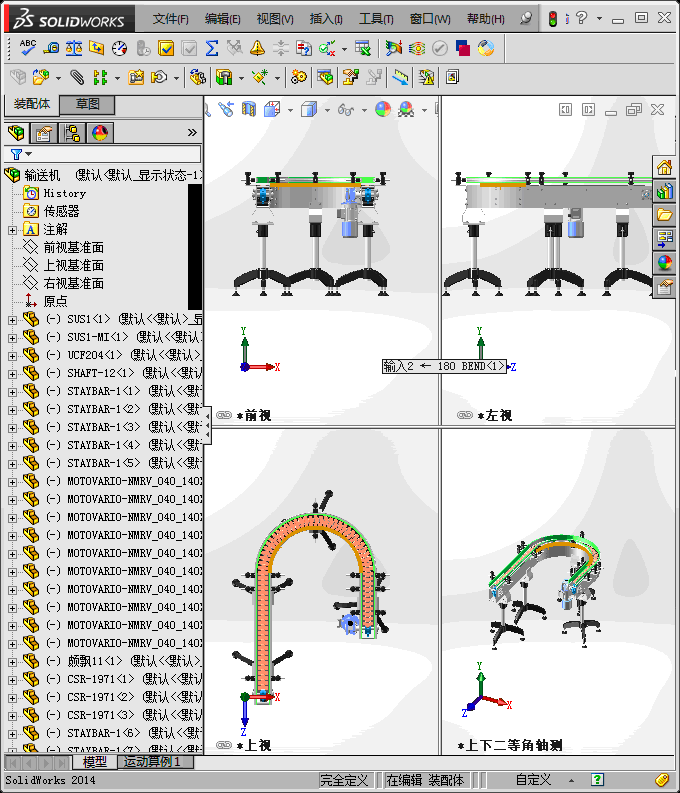
Task: Open the Check tool with yellow checkmark
Action: click(x=166, y=48)
